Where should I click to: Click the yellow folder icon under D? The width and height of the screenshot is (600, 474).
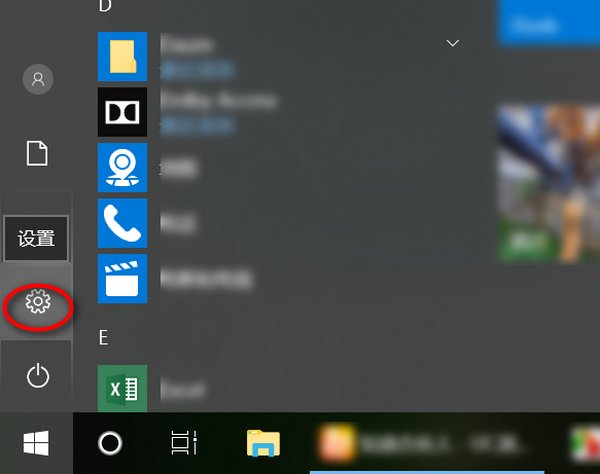pos(122,56)
